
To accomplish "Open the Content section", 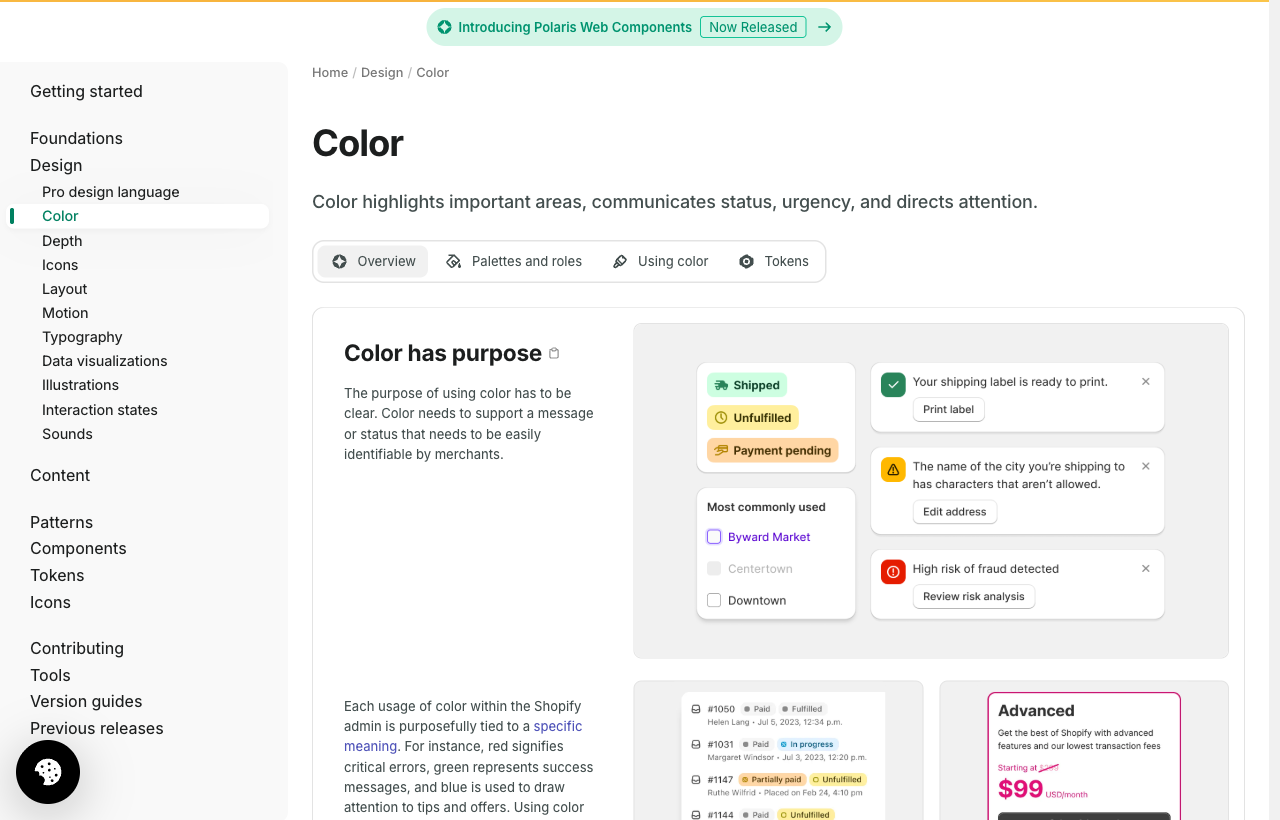I will [x=60, y=475].
